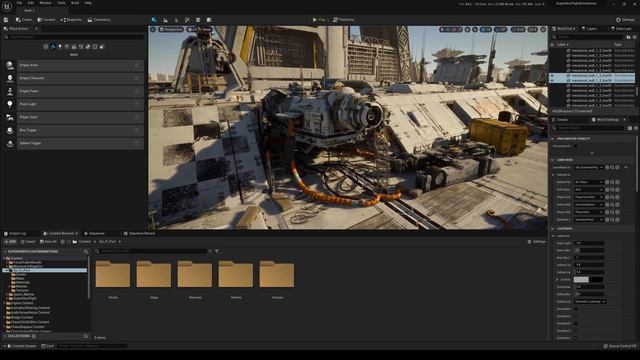Switch to the Landscape mode icon

click(x=165, y=20)
